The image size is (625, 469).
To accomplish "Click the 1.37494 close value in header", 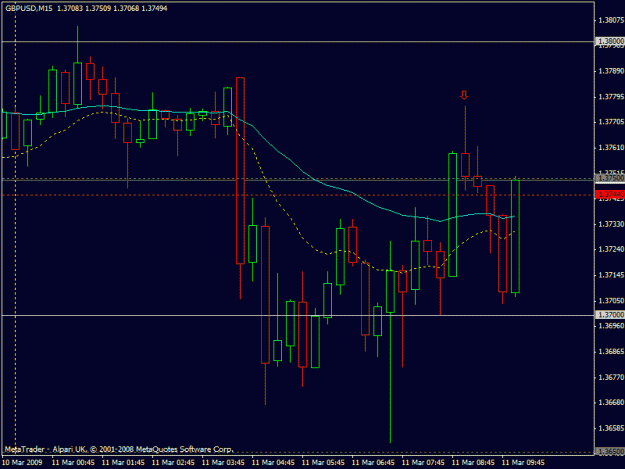I will pos(155,8).
